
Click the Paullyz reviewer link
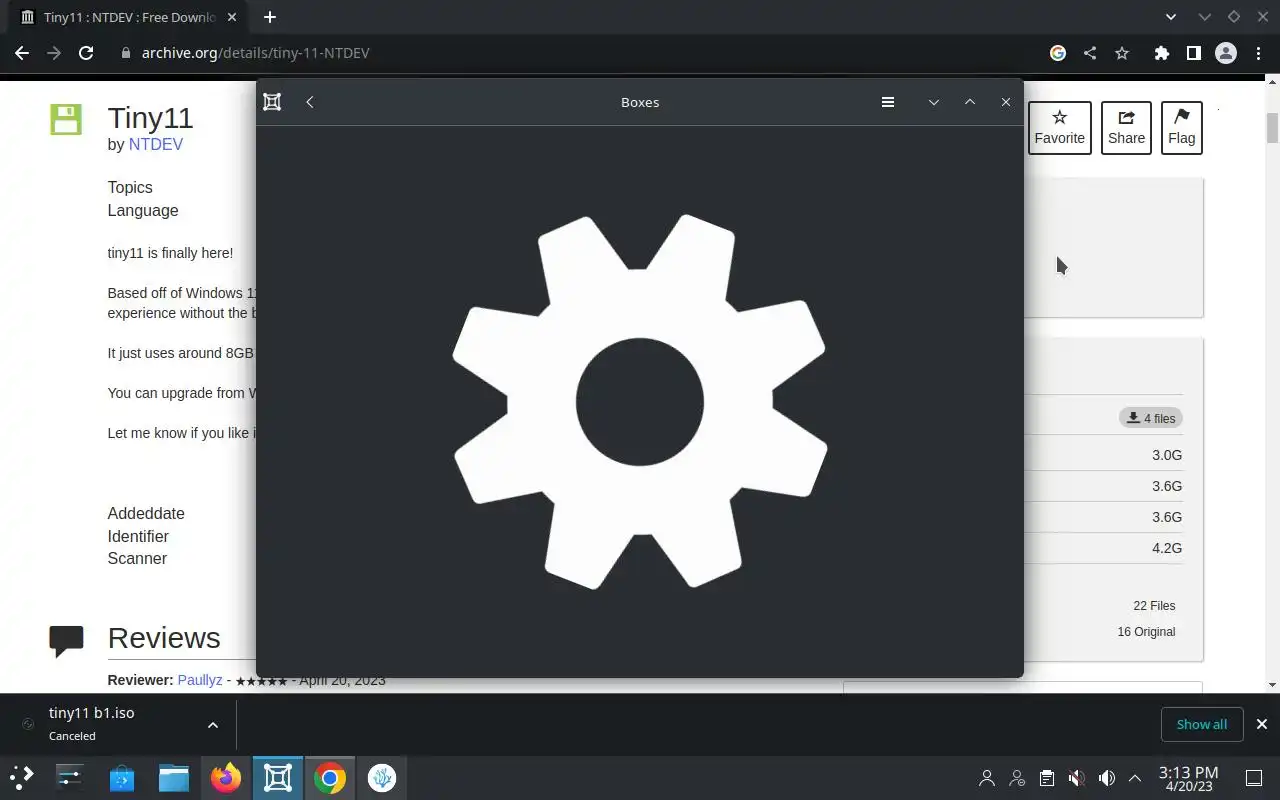click(x=200, y=680)
